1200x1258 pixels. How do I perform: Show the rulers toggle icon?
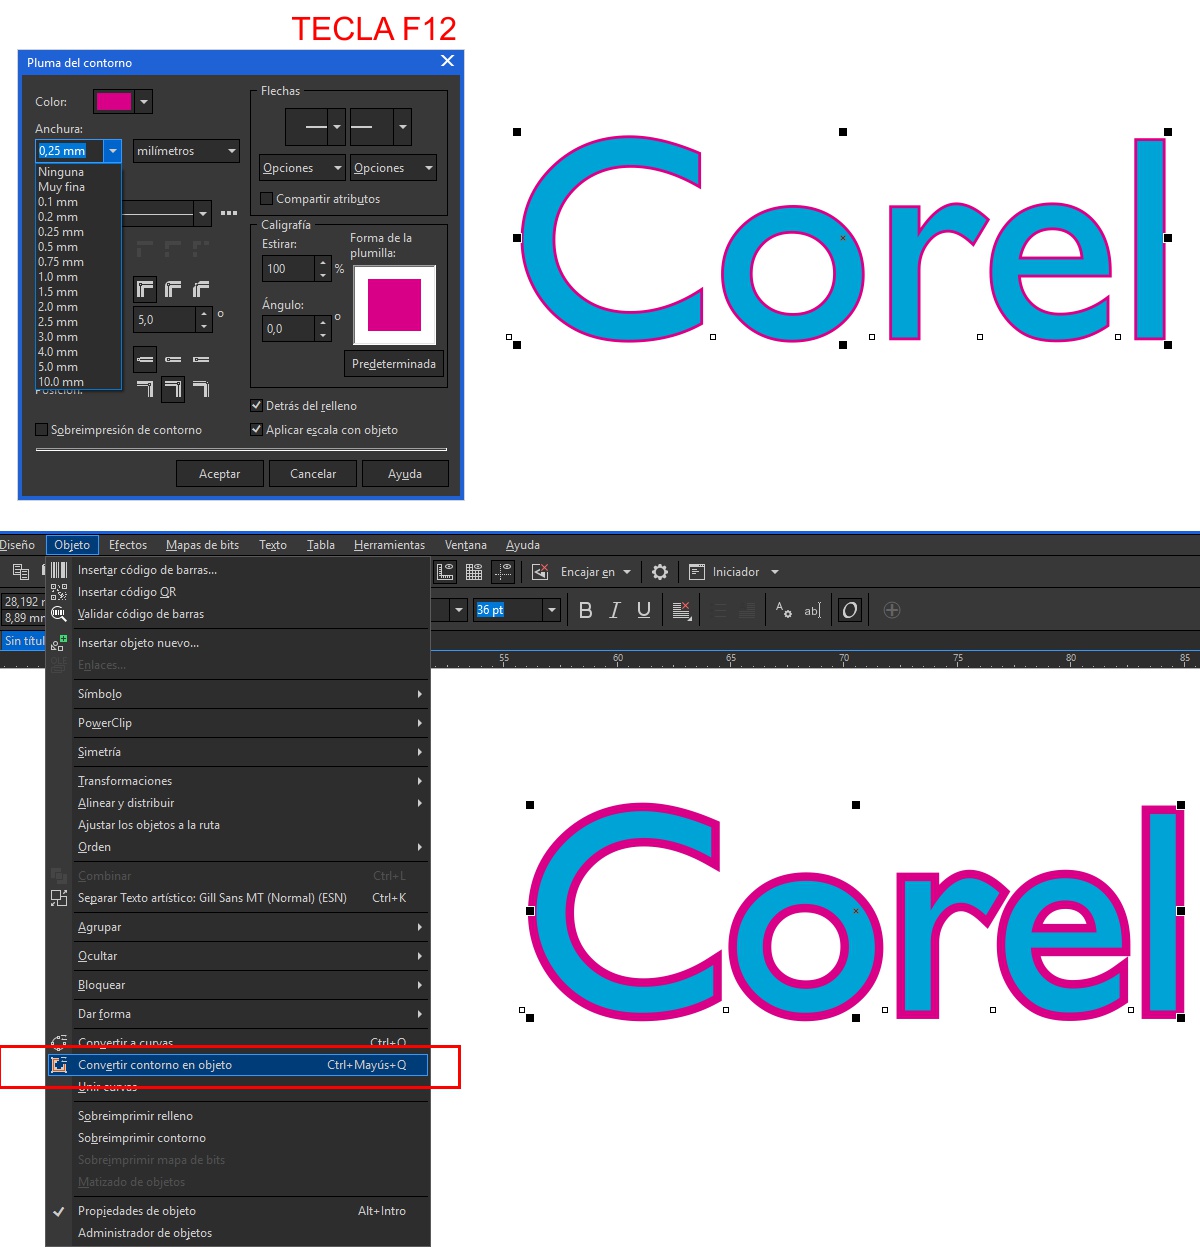coord(446,572)
